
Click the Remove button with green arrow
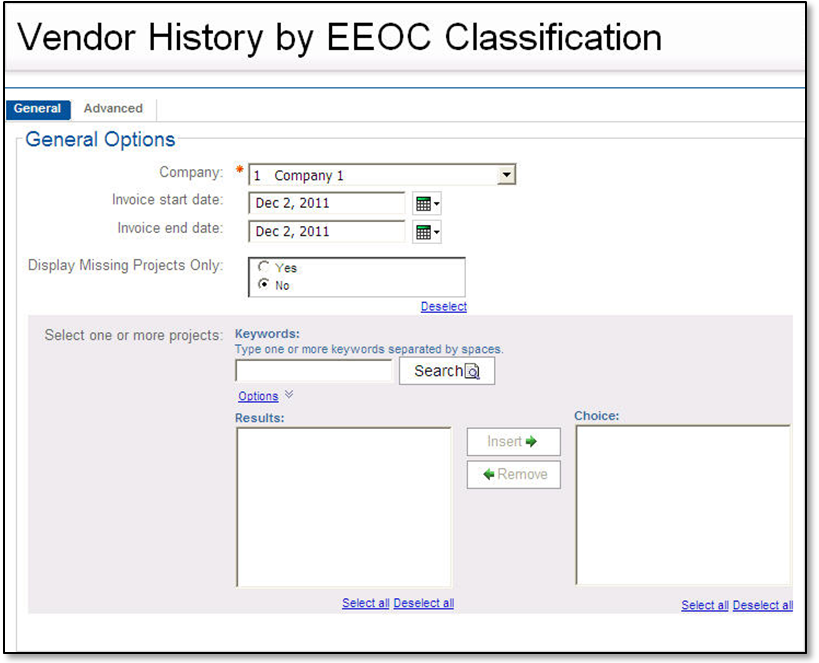point(513,475)
